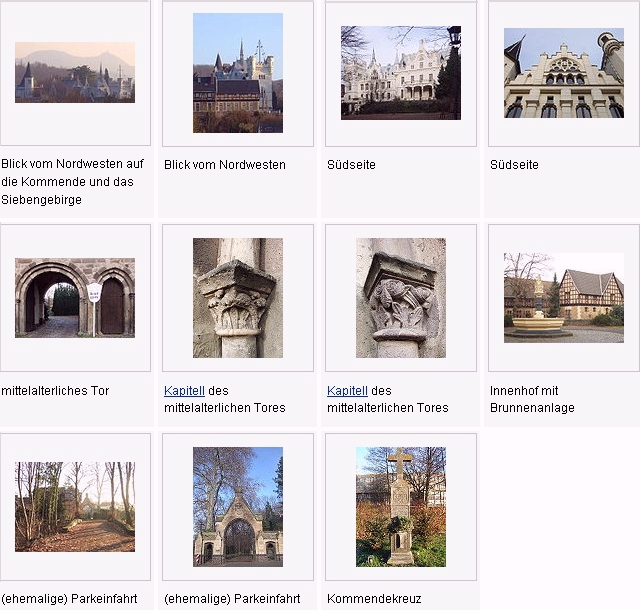Open the Siebengebirge panorama thumbnail
Image resolution: width=640 pixels, height=610 pixels.
point(75,72)
